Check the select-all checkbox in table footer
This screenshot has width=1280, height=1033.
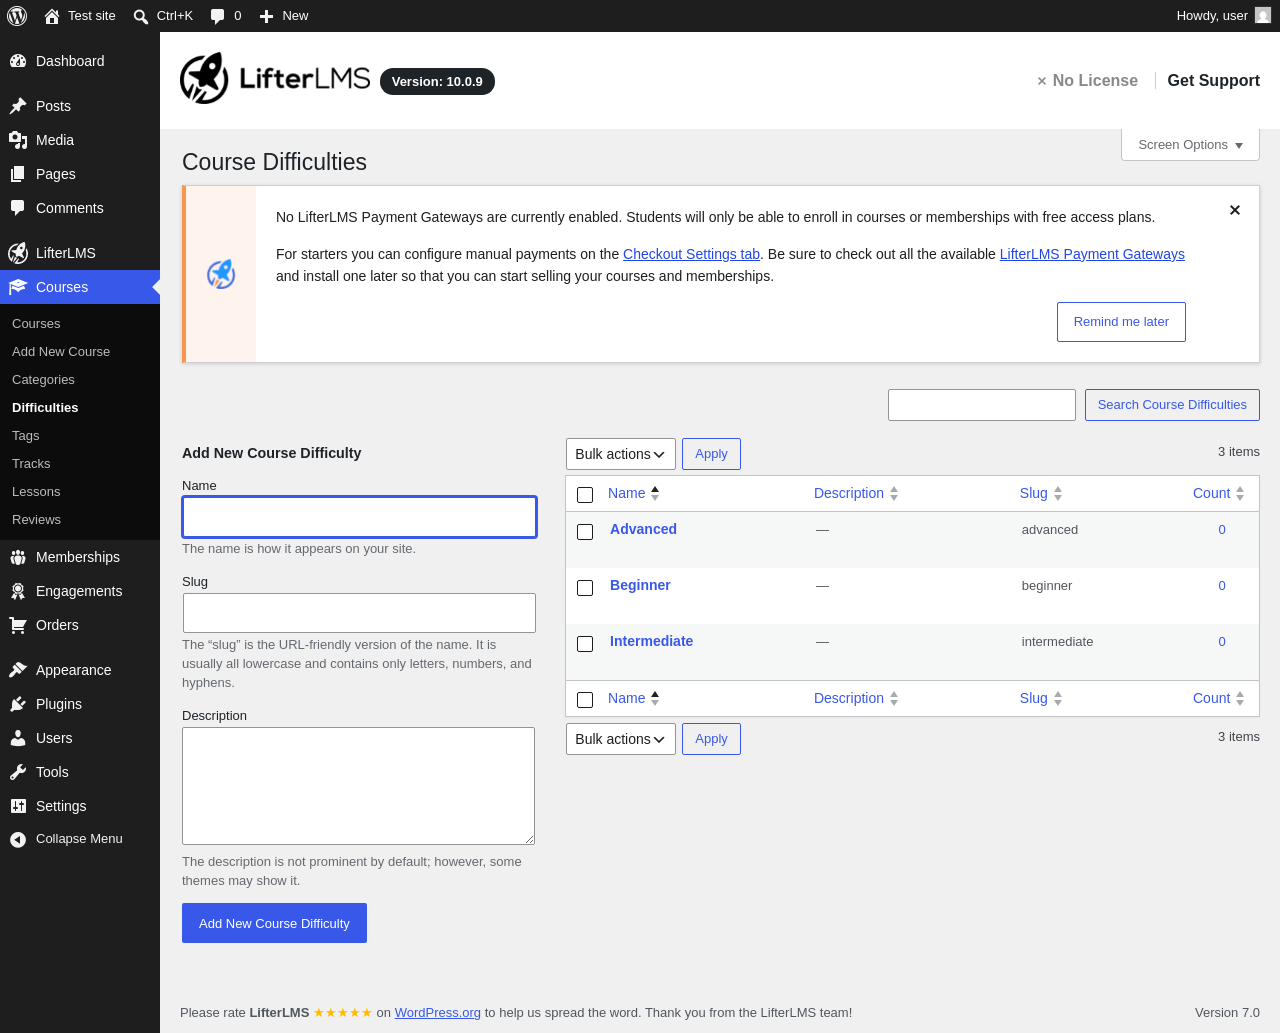(x=585, y=699)
